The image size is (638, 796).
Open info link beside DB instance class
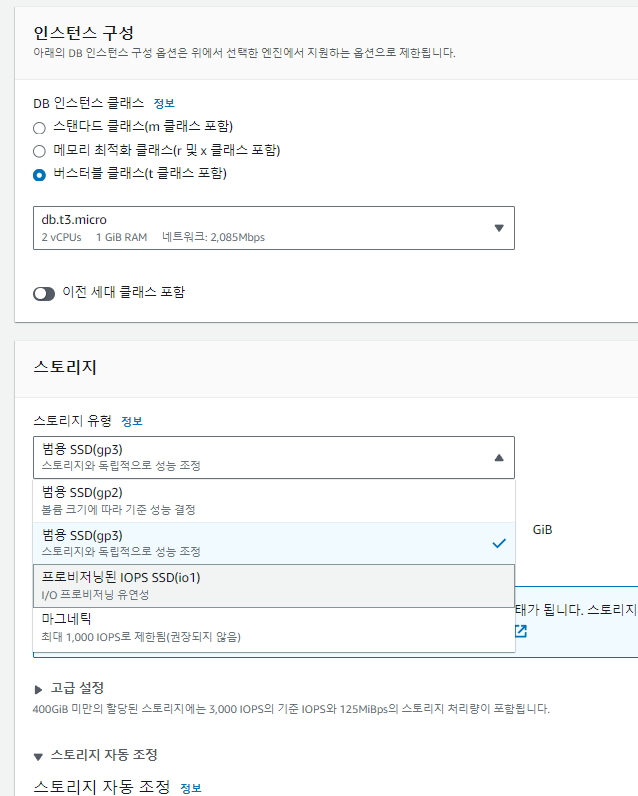pyautogui.click(x=163, y=103)
